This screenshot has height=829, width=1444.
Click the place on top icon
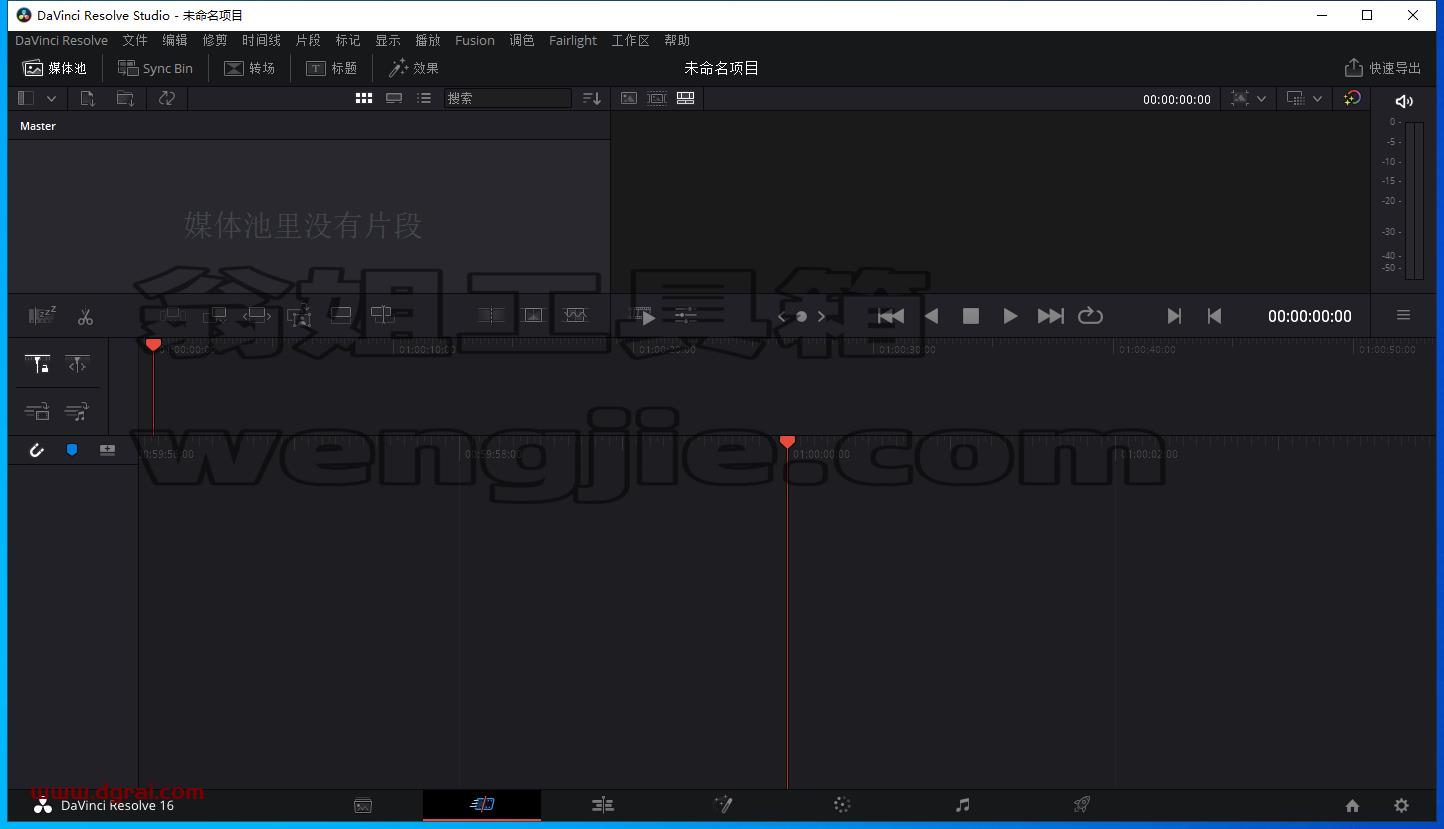341,316
